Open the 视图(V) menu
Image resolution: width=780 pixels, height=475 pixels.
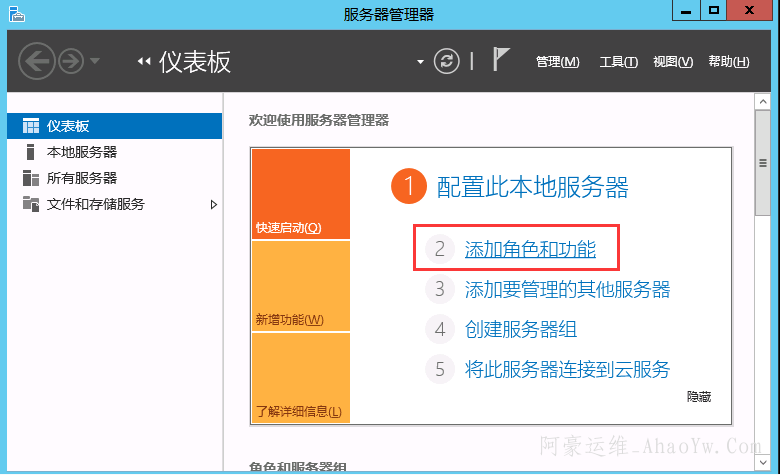click(673, 62)
